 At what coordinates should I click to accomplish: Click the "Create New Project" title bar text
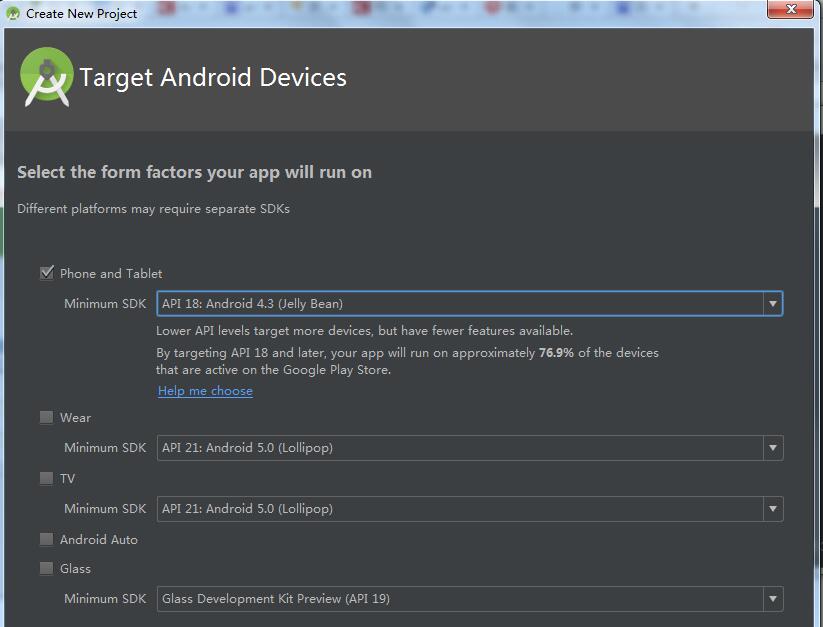pyautogui.click(x=82, y=14)
